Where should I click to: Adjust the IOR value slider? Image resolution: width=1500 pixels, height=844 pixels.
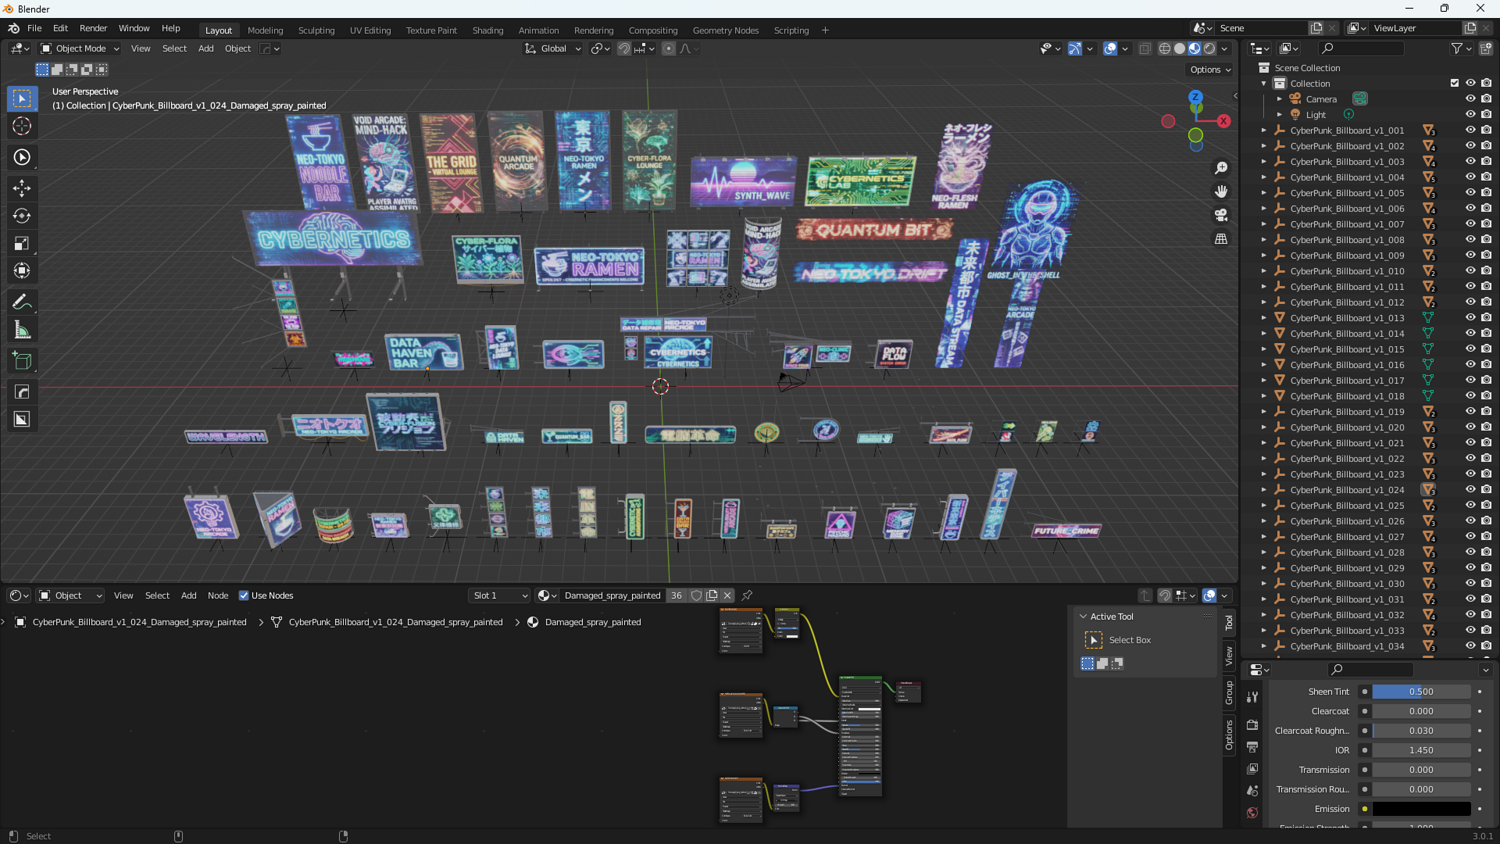1421,750
